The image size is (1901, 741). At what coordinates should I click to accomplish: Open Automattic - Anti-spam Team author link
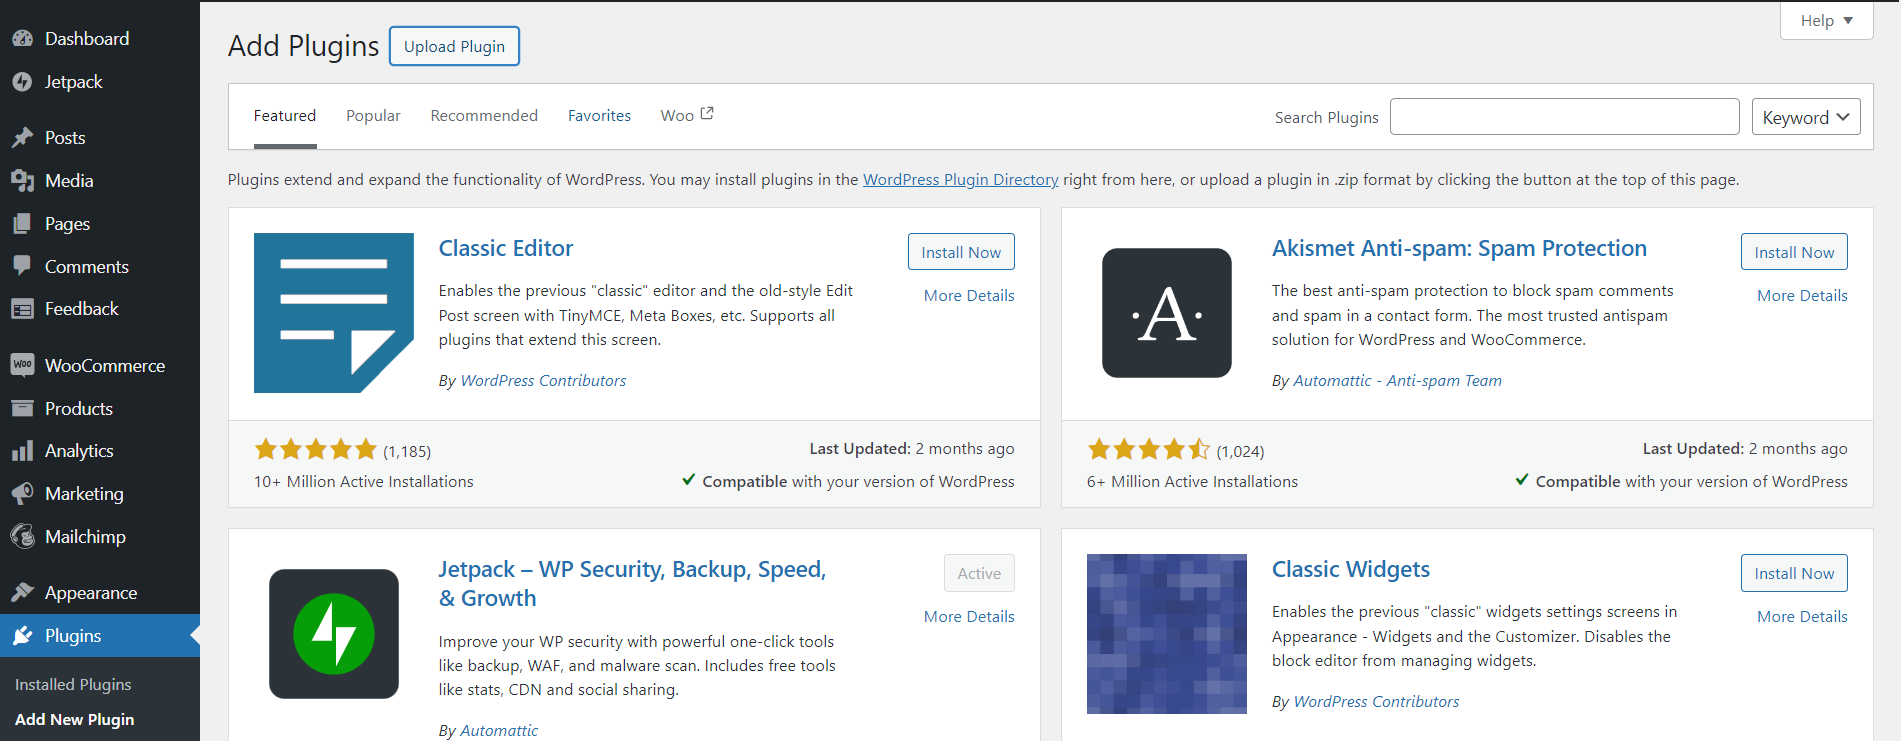click(1397, 381)
